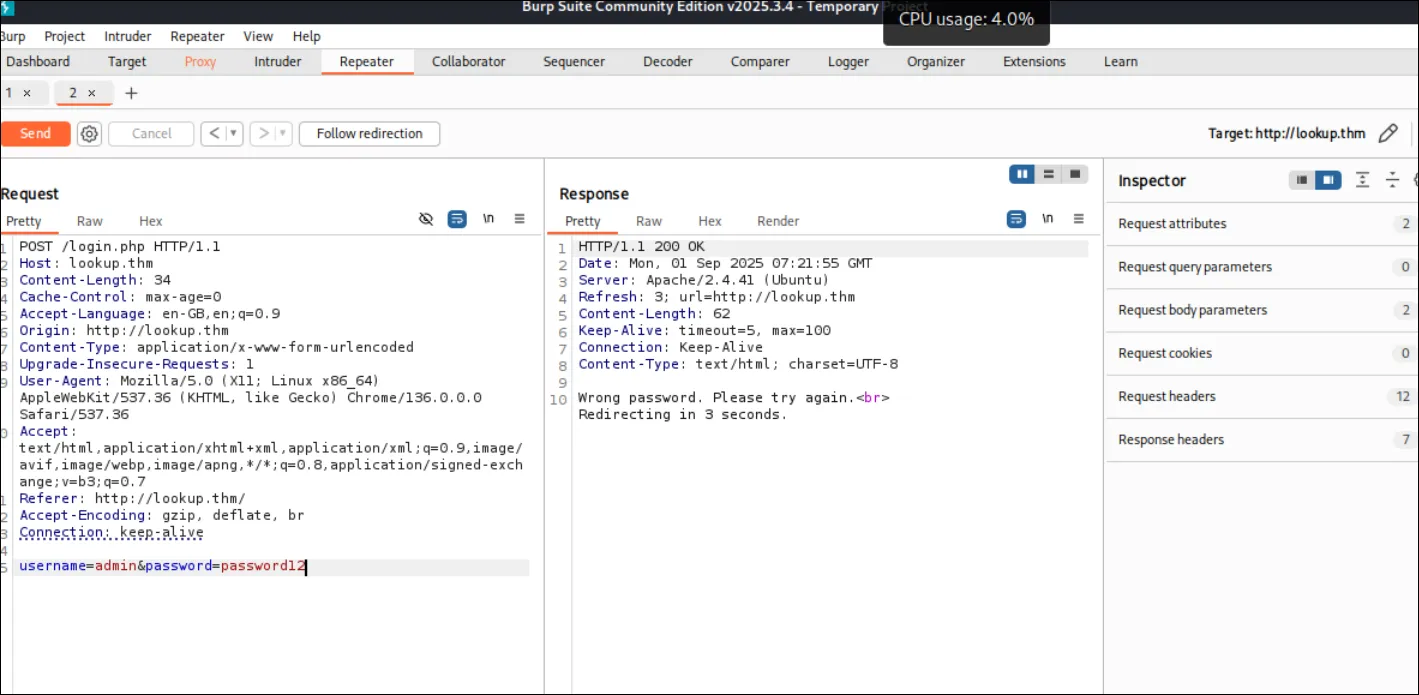Open history dropdown next to back arrow

point(235,133)
